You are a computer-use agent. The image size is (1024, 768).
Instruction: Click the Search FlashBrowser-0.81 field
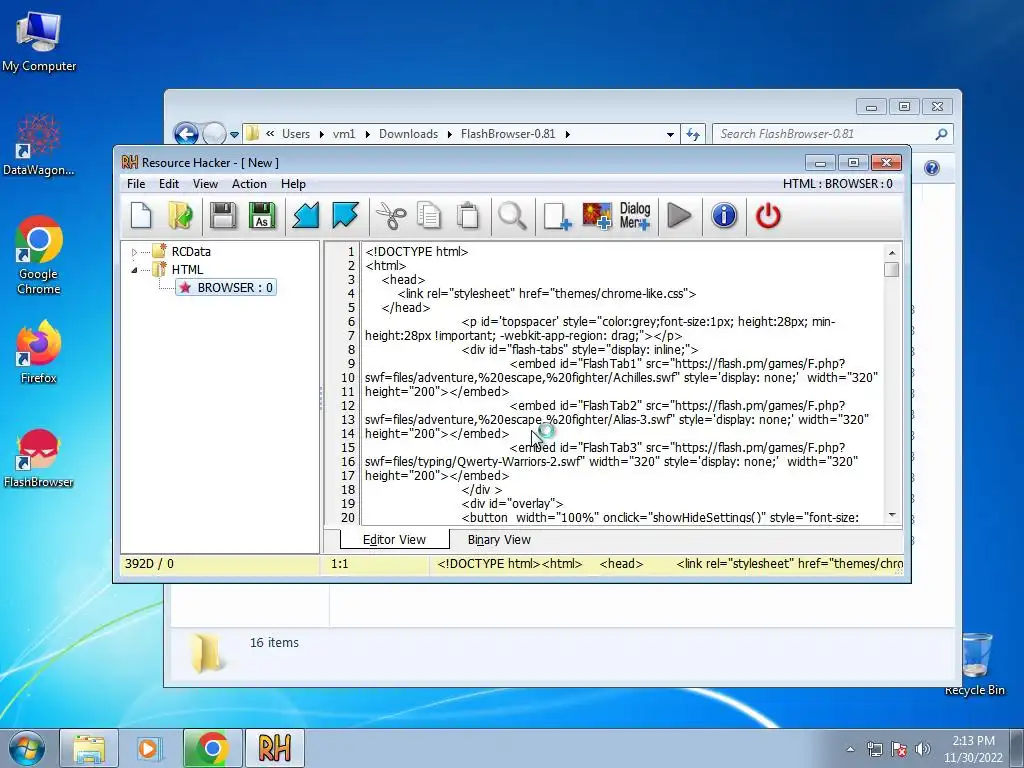(x=832, y=134)
